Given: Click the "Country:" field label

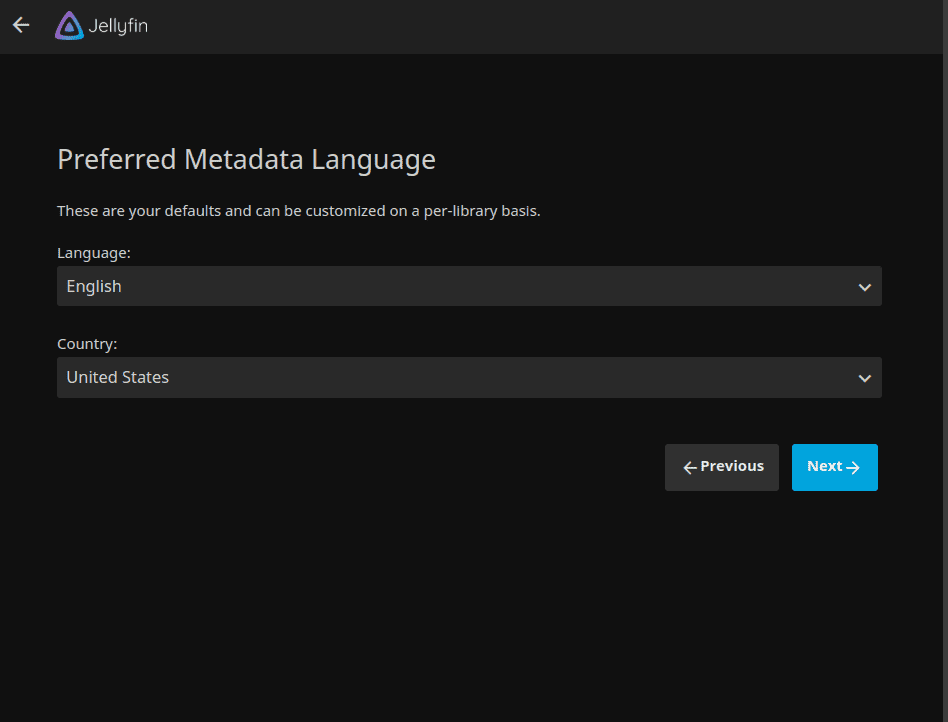Looking at the screenshot, I should click(x=87, y=344).
